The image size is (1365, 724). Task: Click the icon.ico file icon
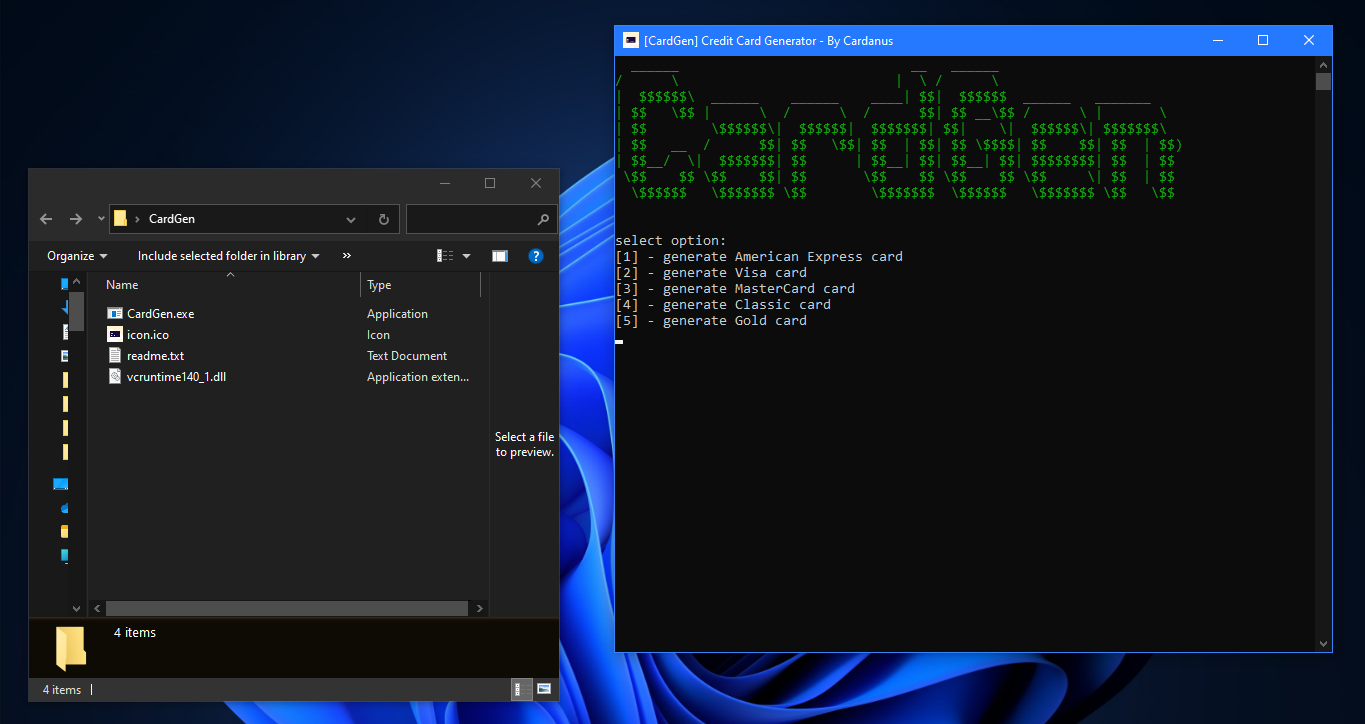(x=115, y=335)
